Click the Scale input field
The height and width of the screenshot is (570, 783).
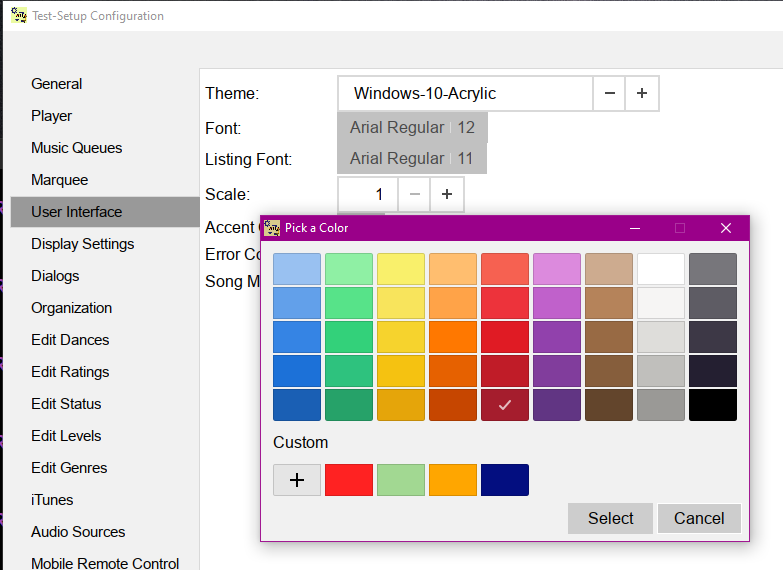(x=368, y=194)
